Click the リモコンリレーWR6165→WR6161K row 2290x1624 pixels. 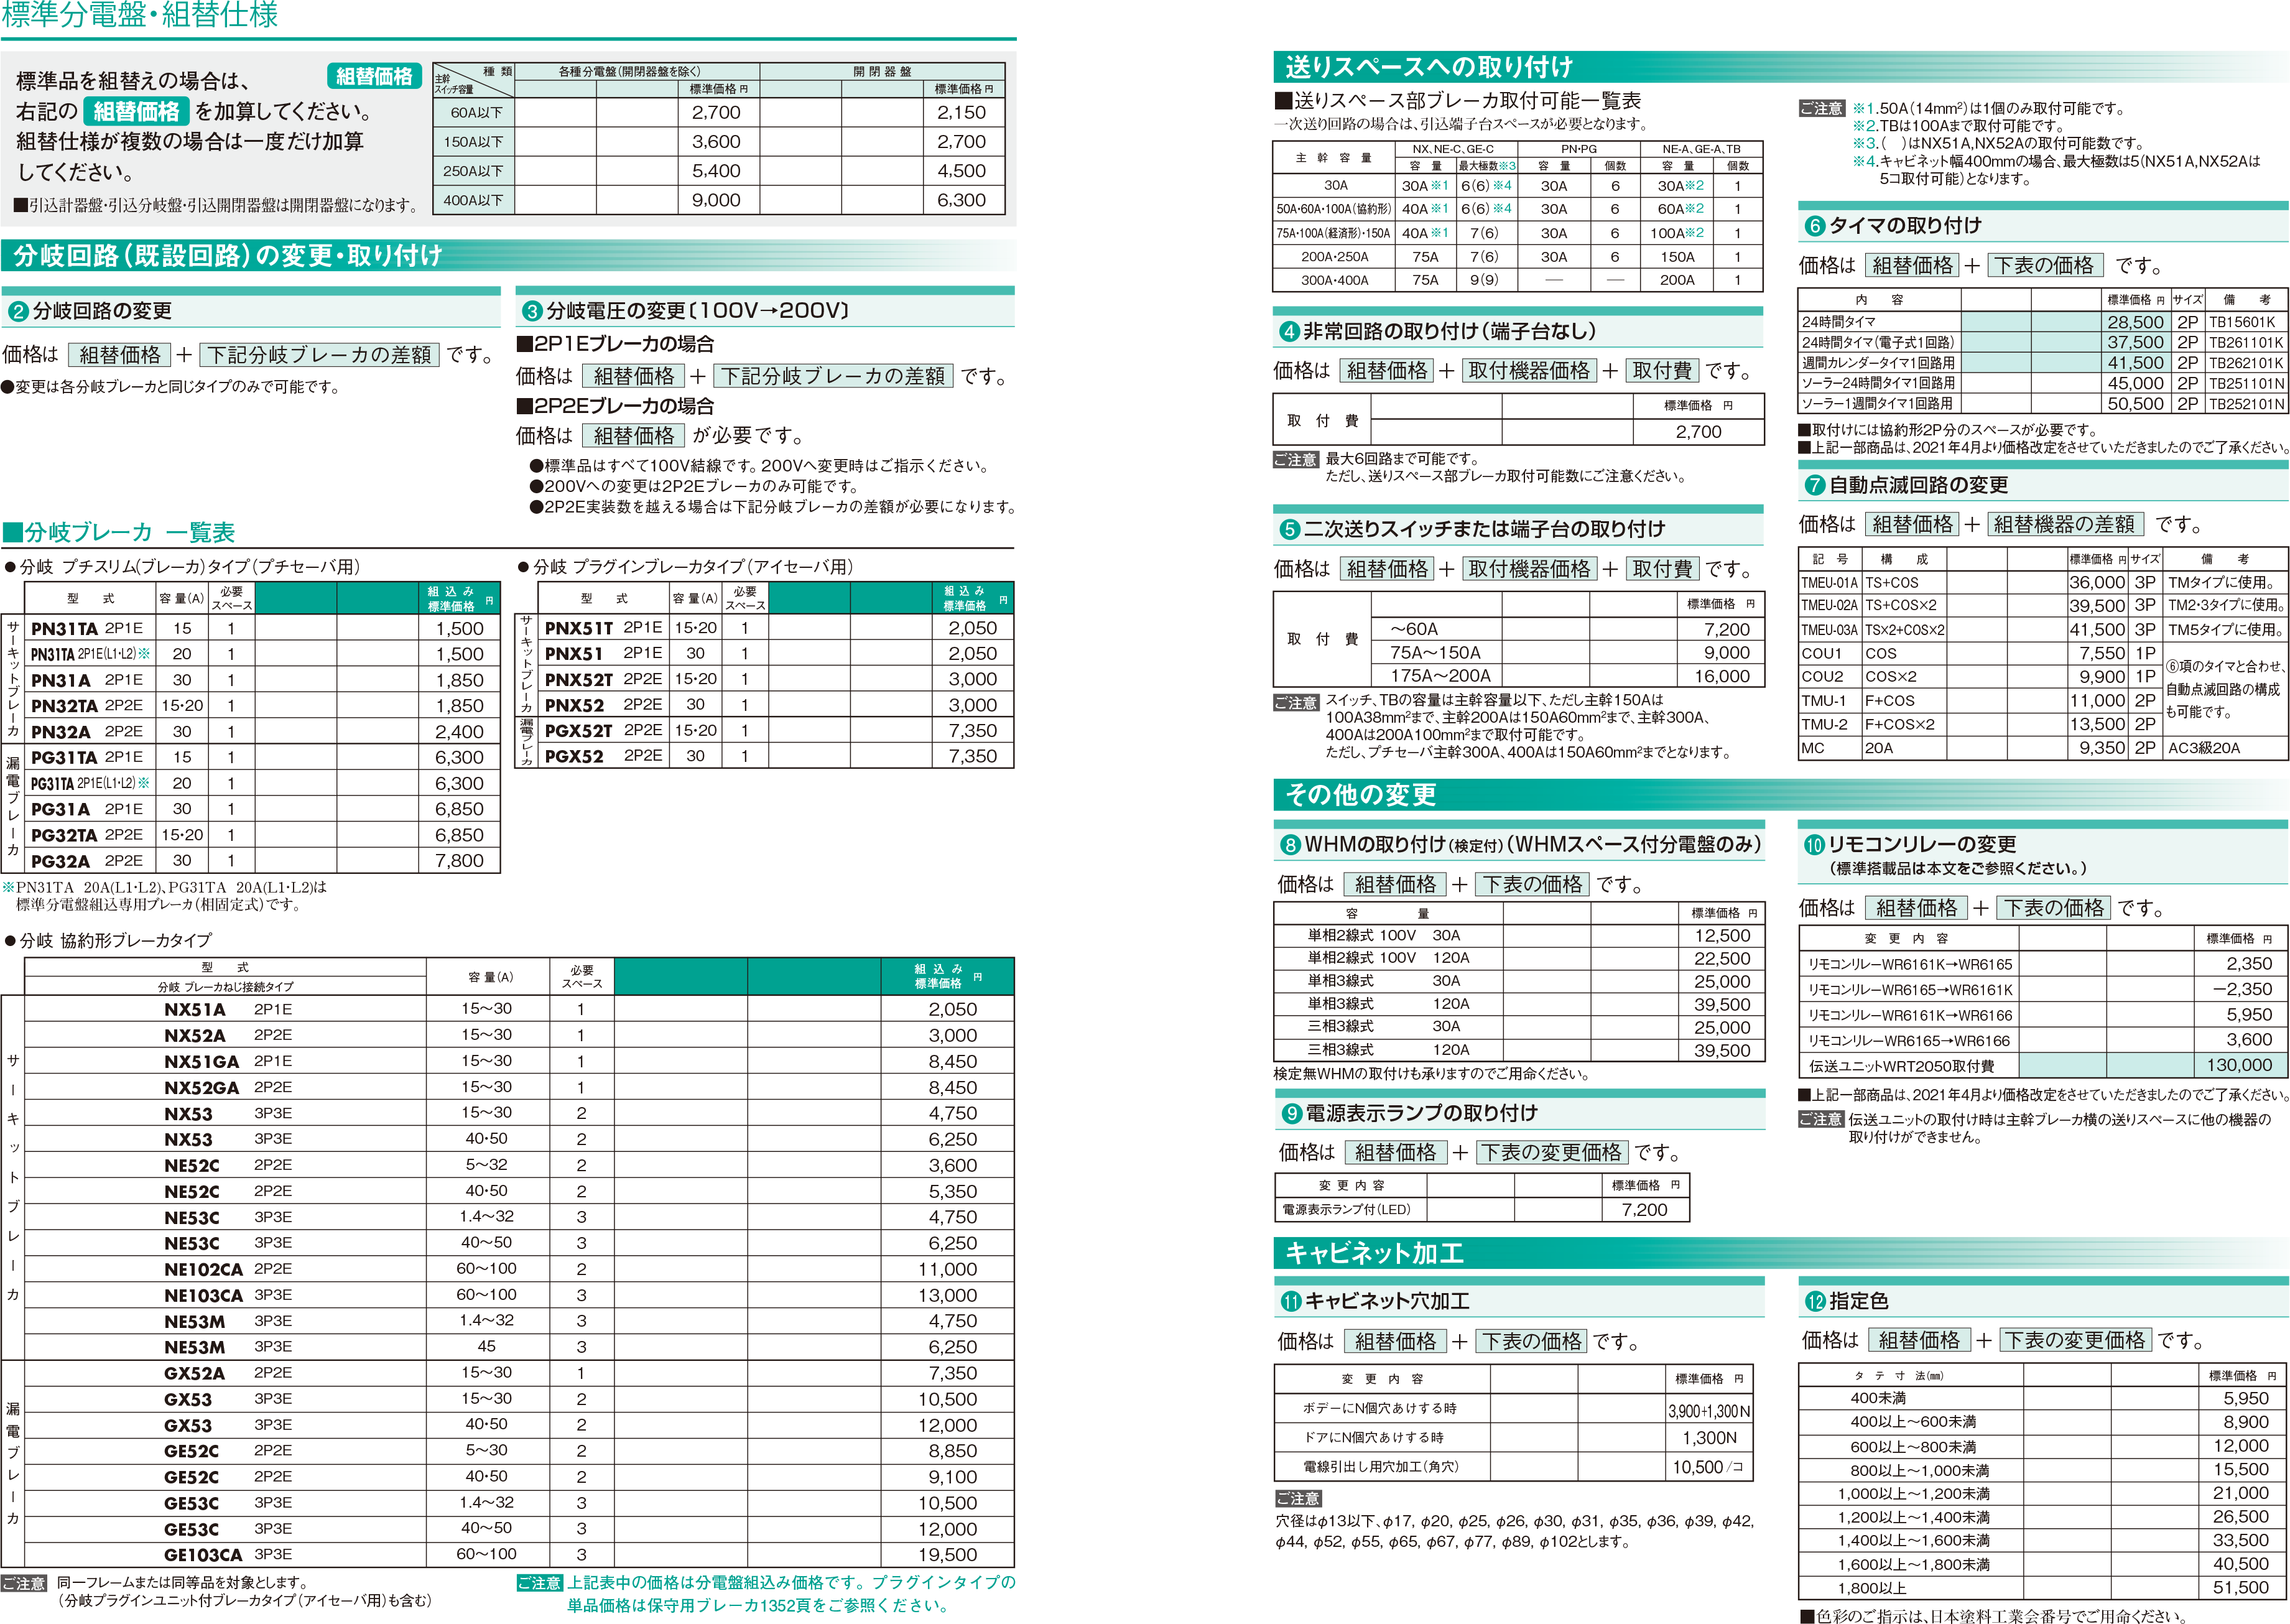(2043, 990)
